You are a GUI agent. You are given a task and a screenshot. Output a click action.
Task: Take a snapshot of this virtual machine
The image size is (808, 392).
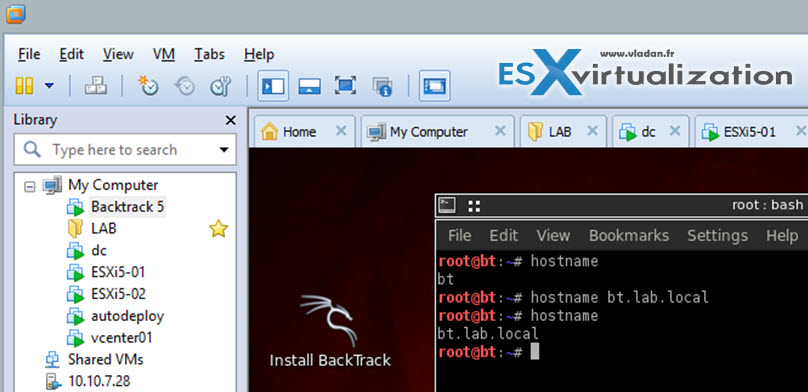(x=148, y=86)
